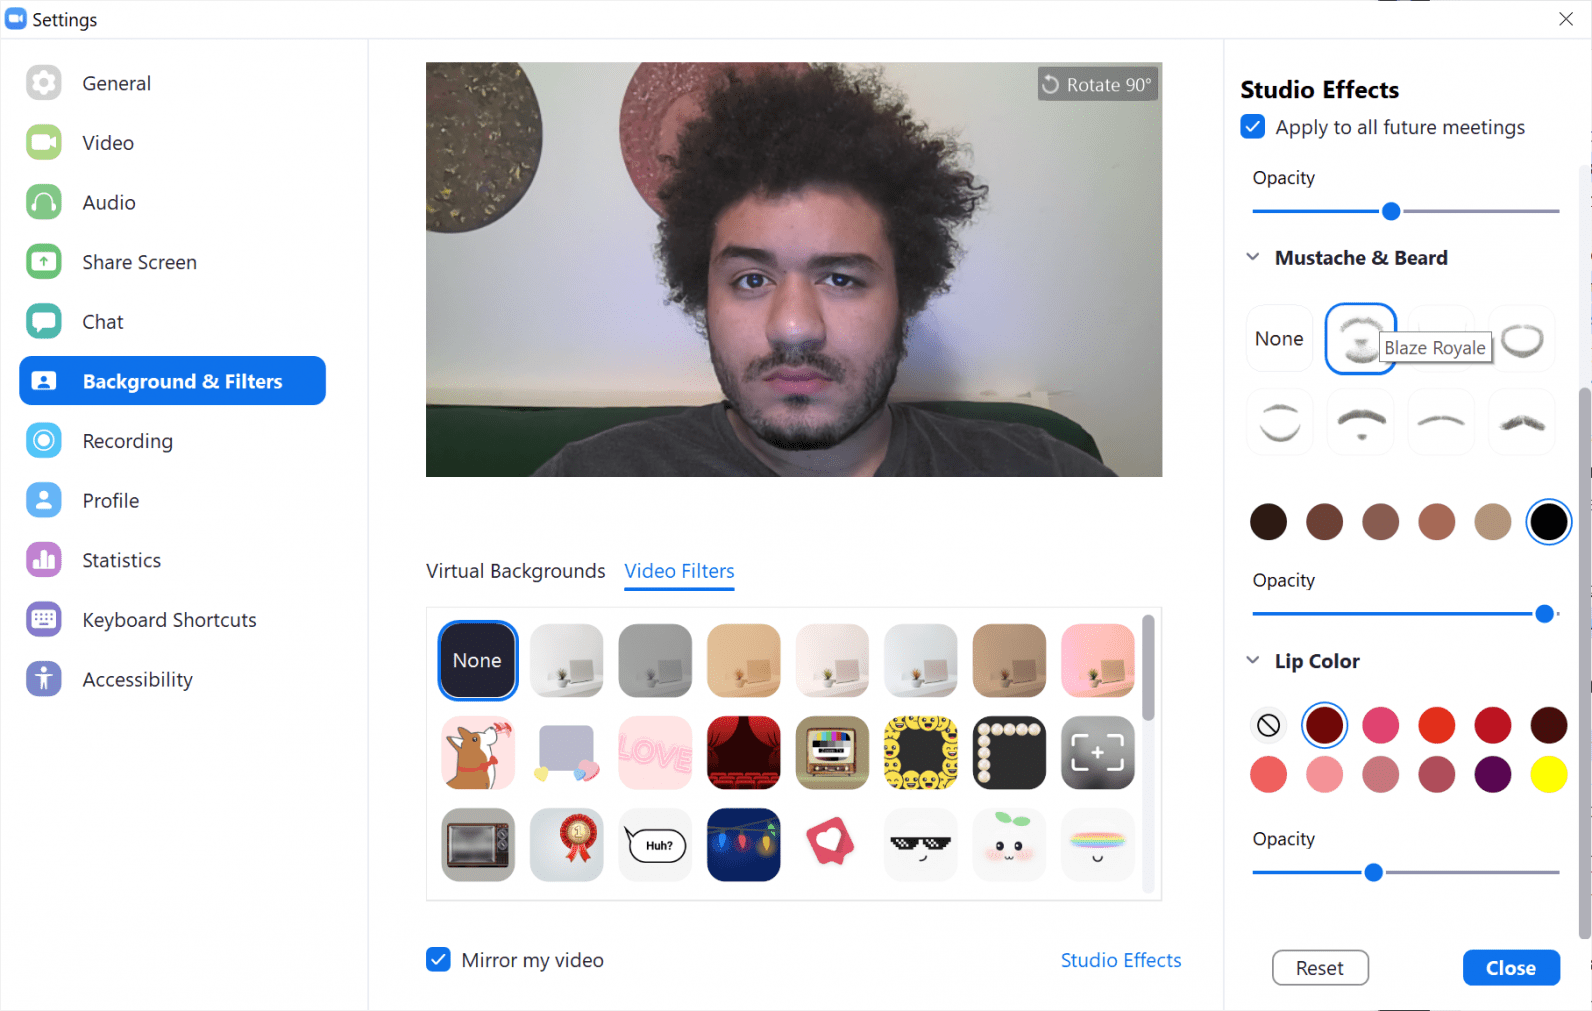The image size is (1592, 1011).
Task: Open the Recording settings label
Action: pyautogui.click(x=128, y=441)
